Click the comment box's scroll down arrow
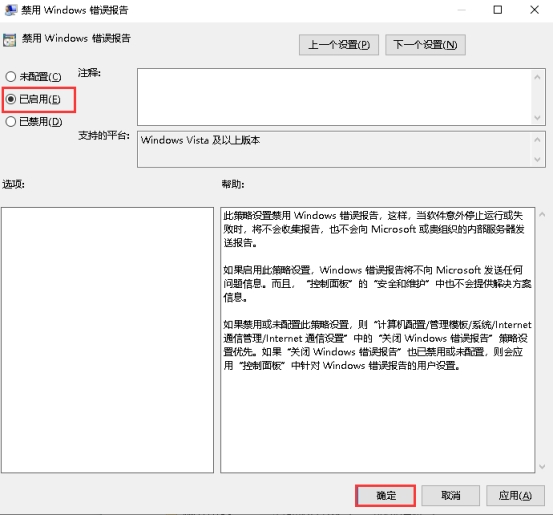The height and width of the screenshot is (515, 554). 537,118
